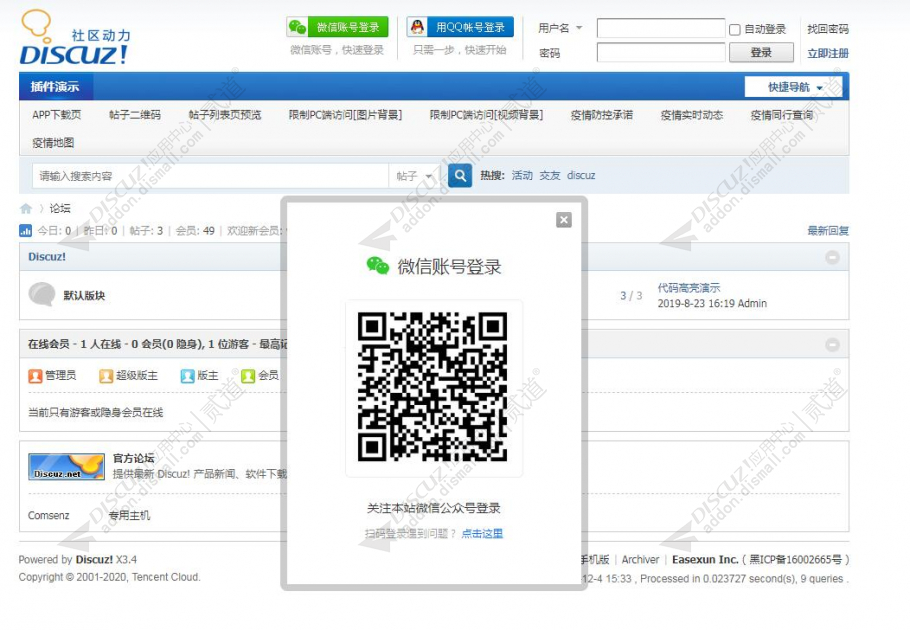Open forum statistics chart icon
The image size is (910, 630).
tap(26, 231)
